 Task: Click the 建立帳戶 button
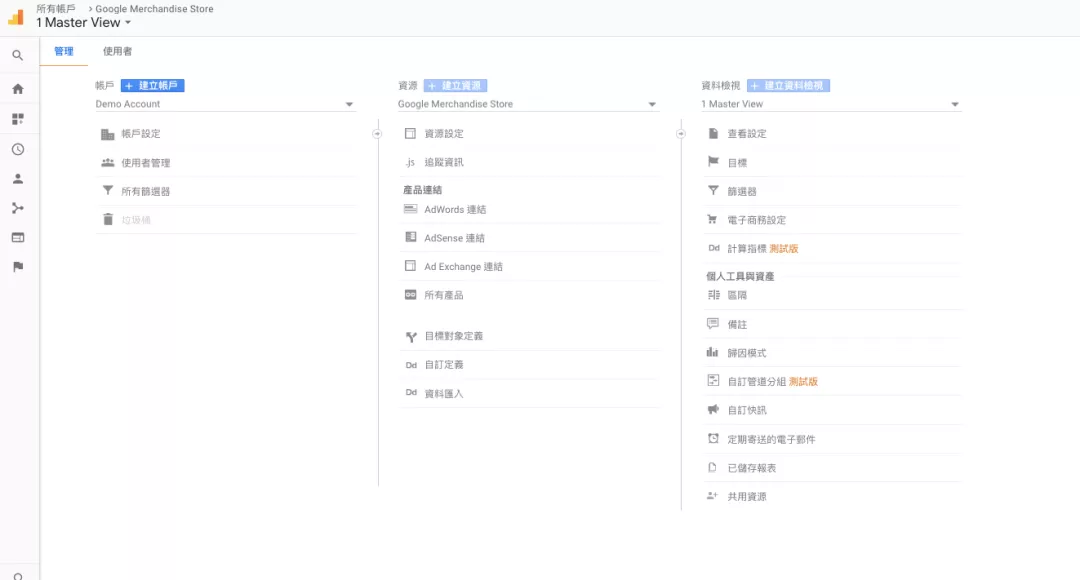click(152, 85)
